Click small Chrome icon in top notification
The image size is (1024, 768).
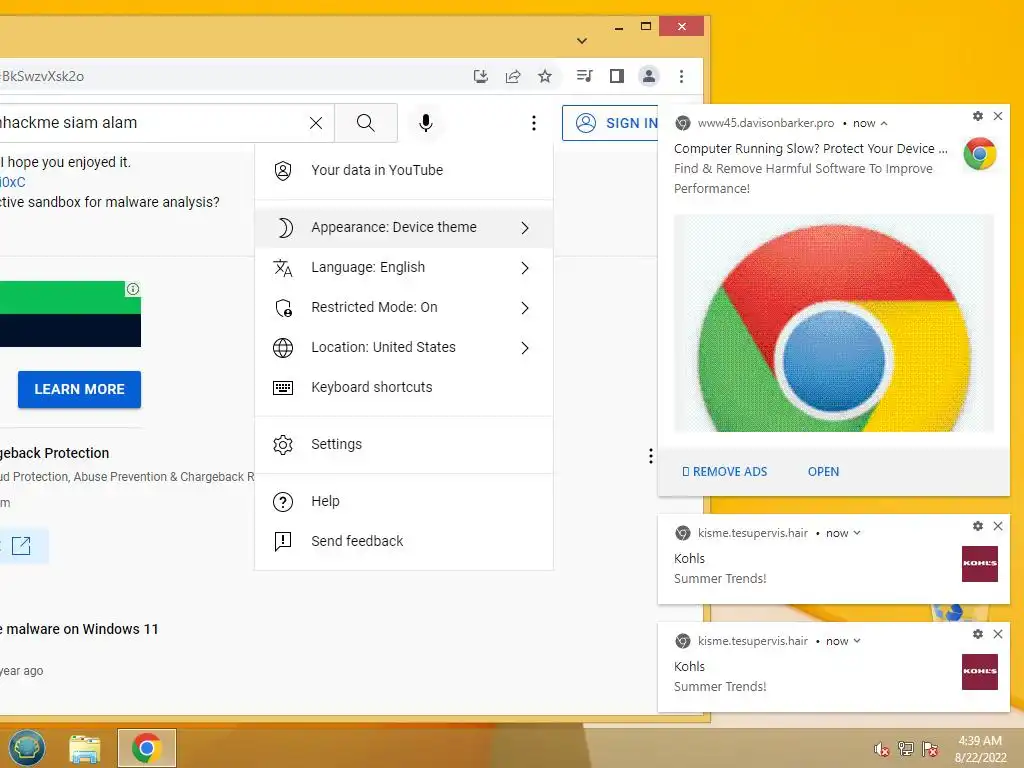pyautogui.click(x=980, y=153)
